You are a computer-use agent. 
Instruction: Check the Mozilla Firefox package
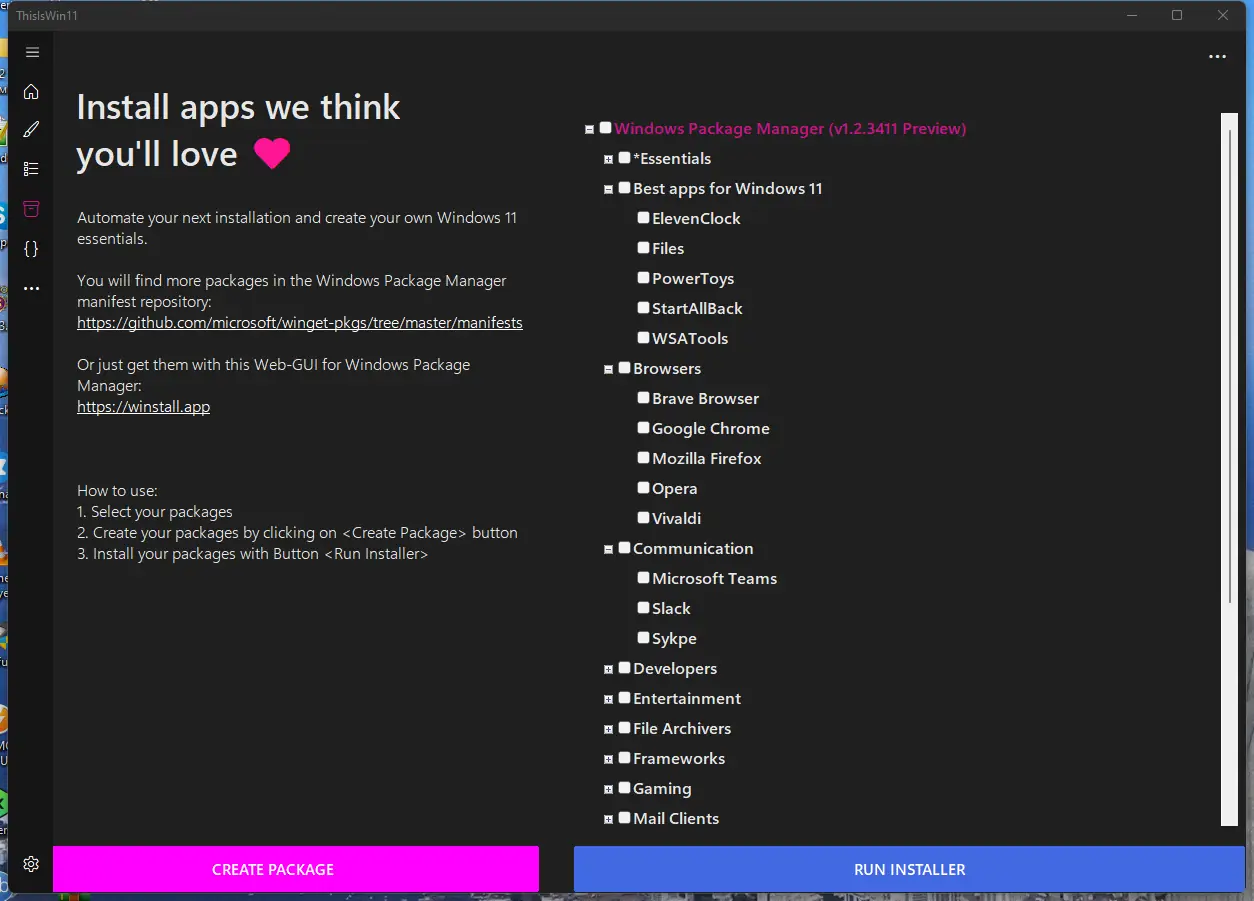[643, 458]
